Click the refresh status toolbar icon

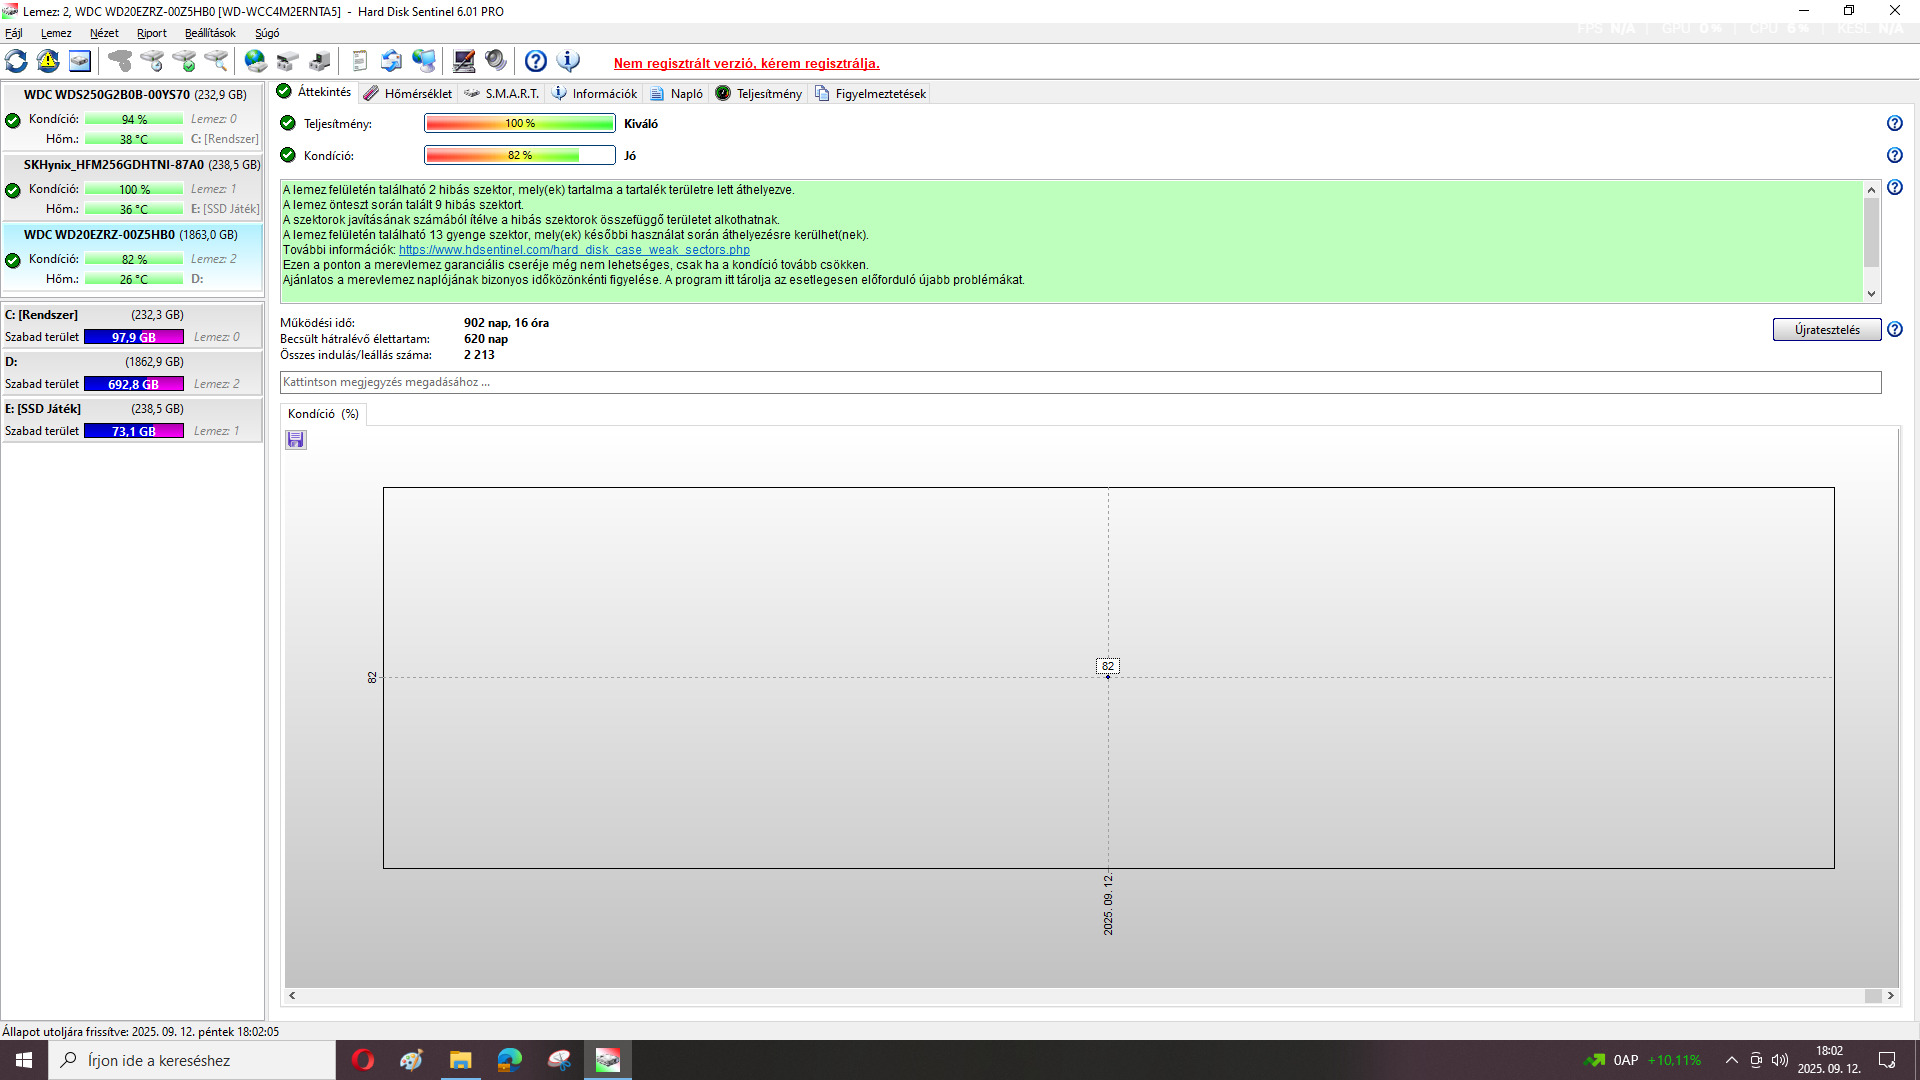[16, 61]
